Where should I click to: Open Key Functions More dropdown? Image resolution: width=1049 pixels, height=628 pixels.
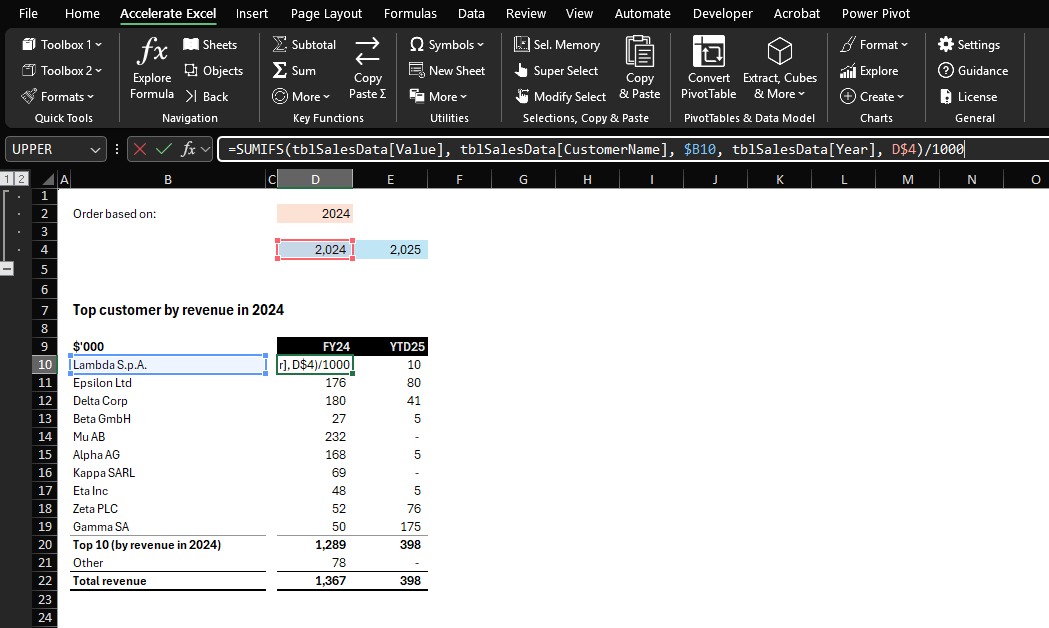tap(301, 96)
